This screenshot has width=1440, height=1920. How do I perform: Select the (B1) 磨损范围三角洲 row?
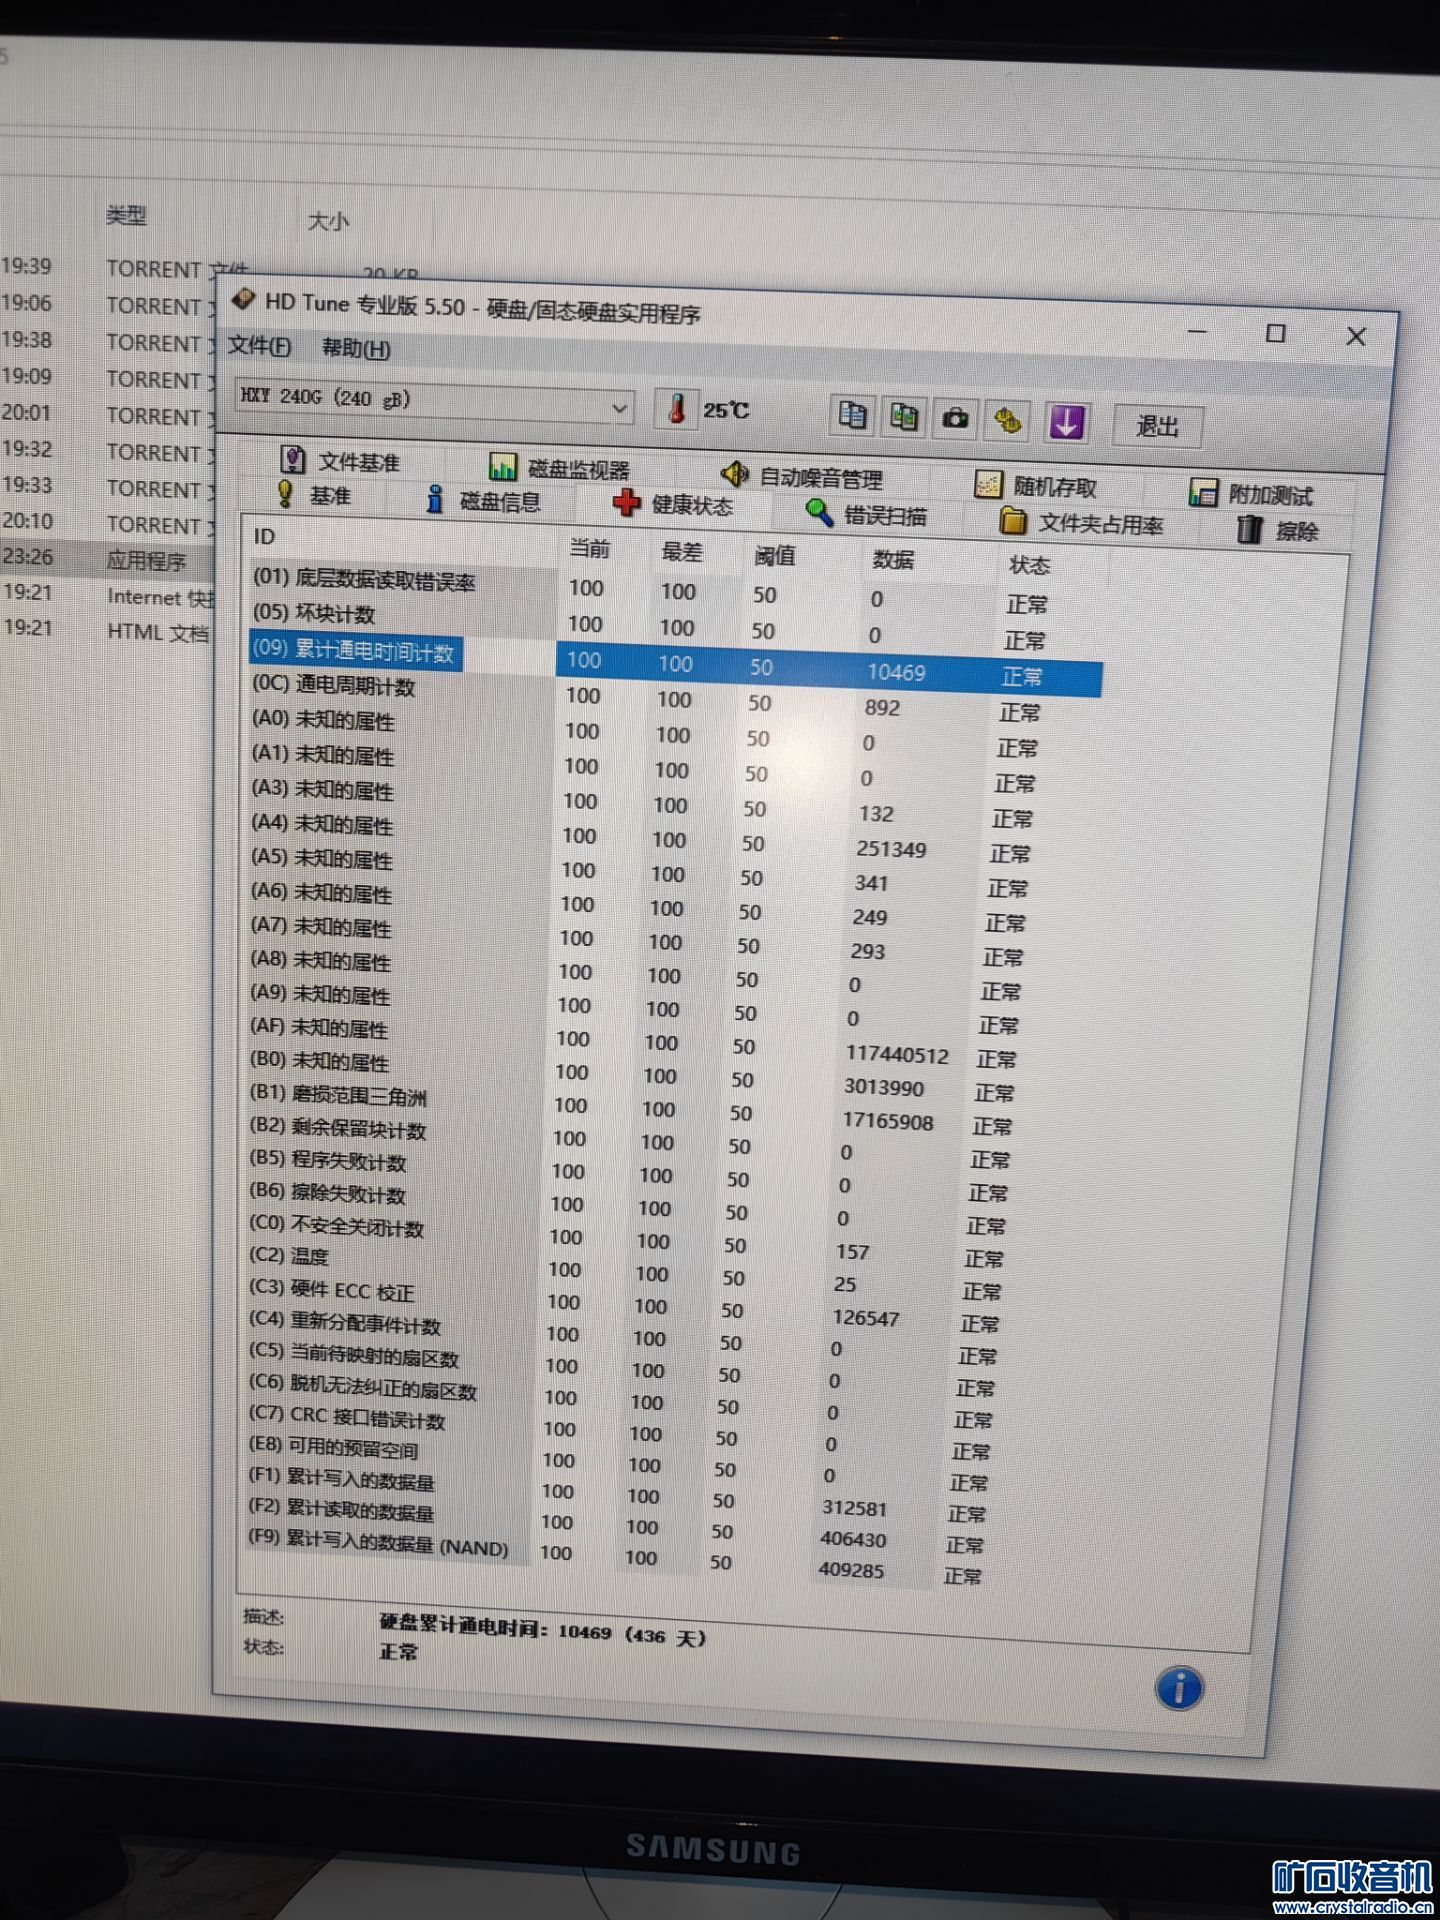click(632, 1107)
